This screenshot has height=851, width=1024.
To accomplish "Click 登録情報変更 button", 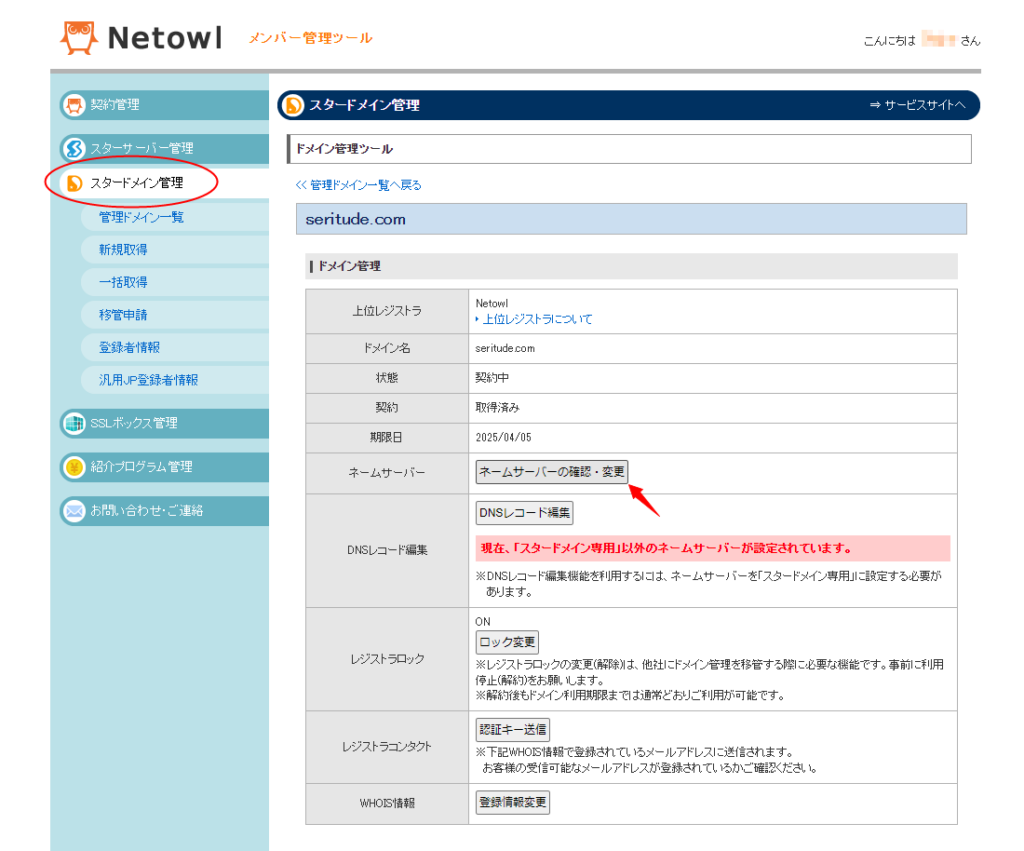I will tap(513, 803).
